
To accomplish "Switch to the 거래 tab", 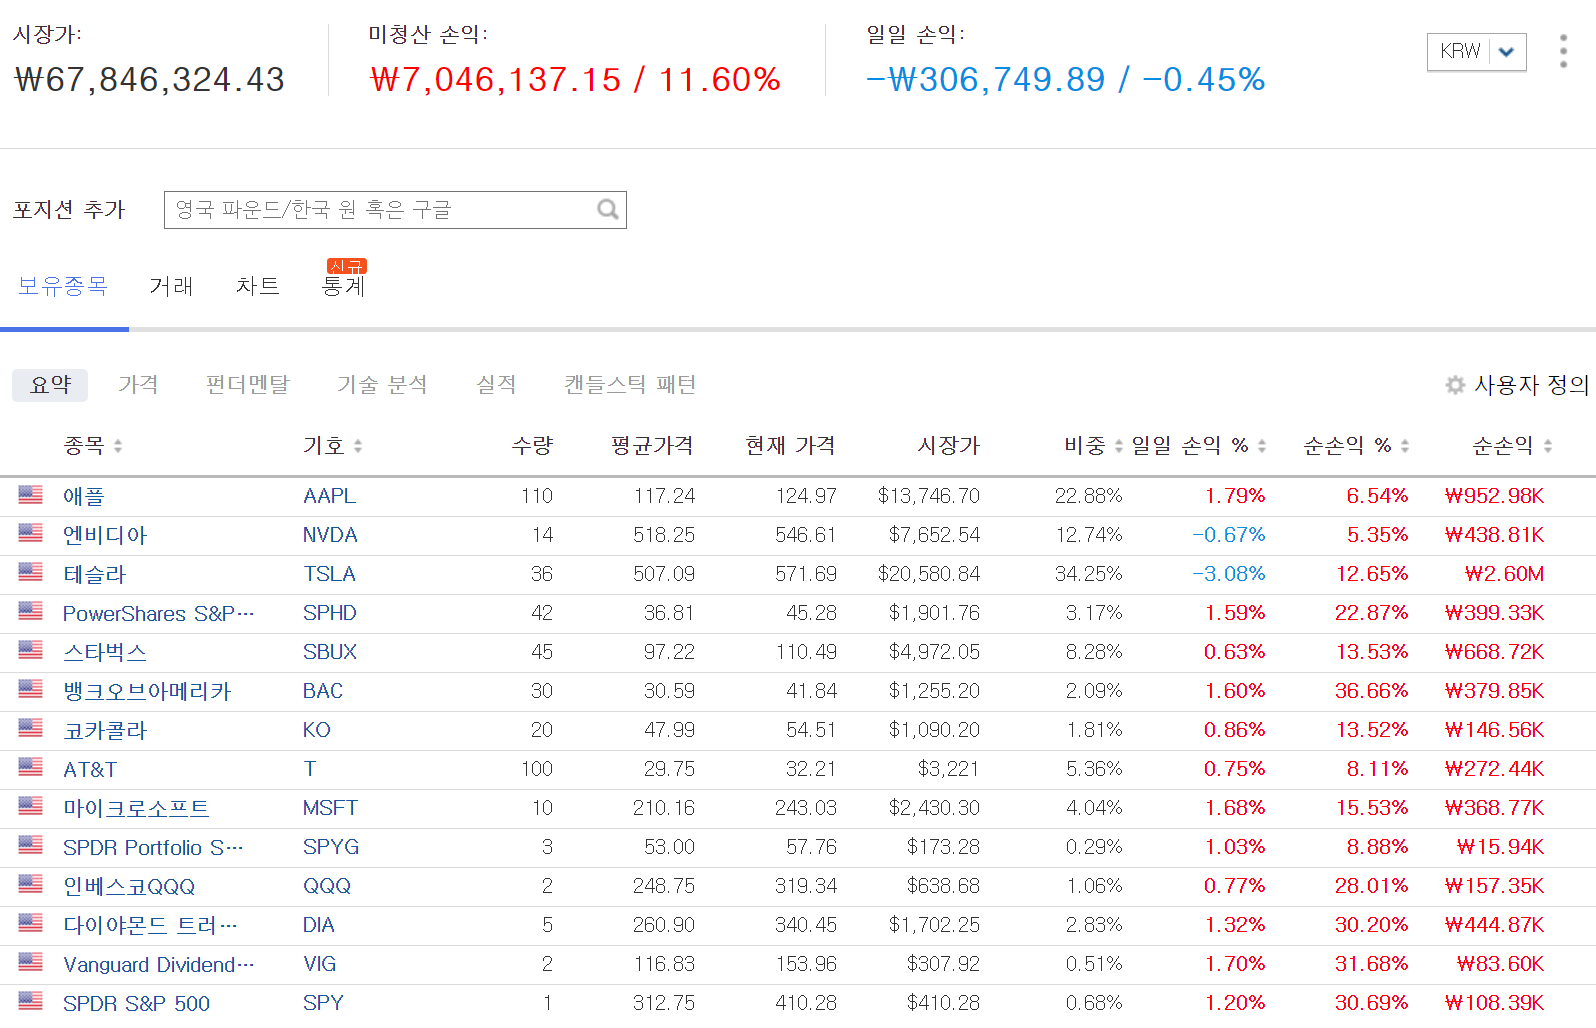I will pyautogui.click(x=171, y=286).
